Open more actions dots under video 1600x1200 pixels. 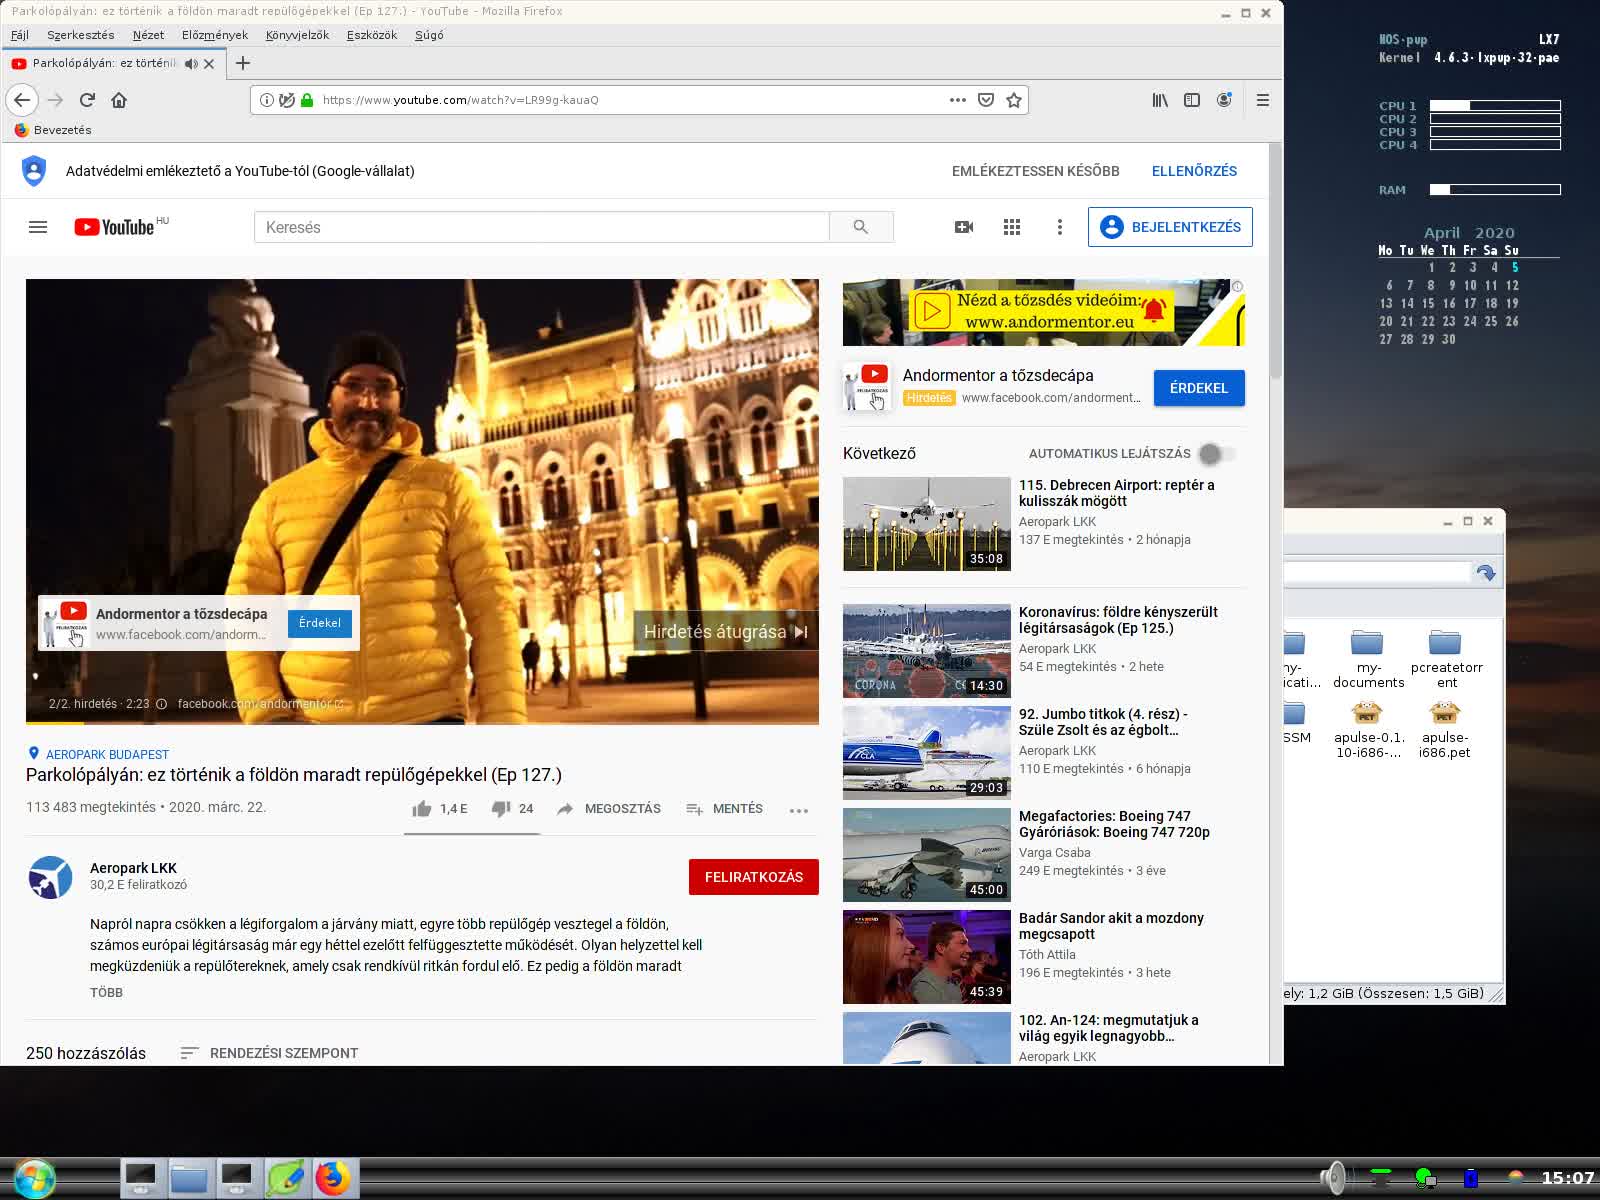pos(798,810)
